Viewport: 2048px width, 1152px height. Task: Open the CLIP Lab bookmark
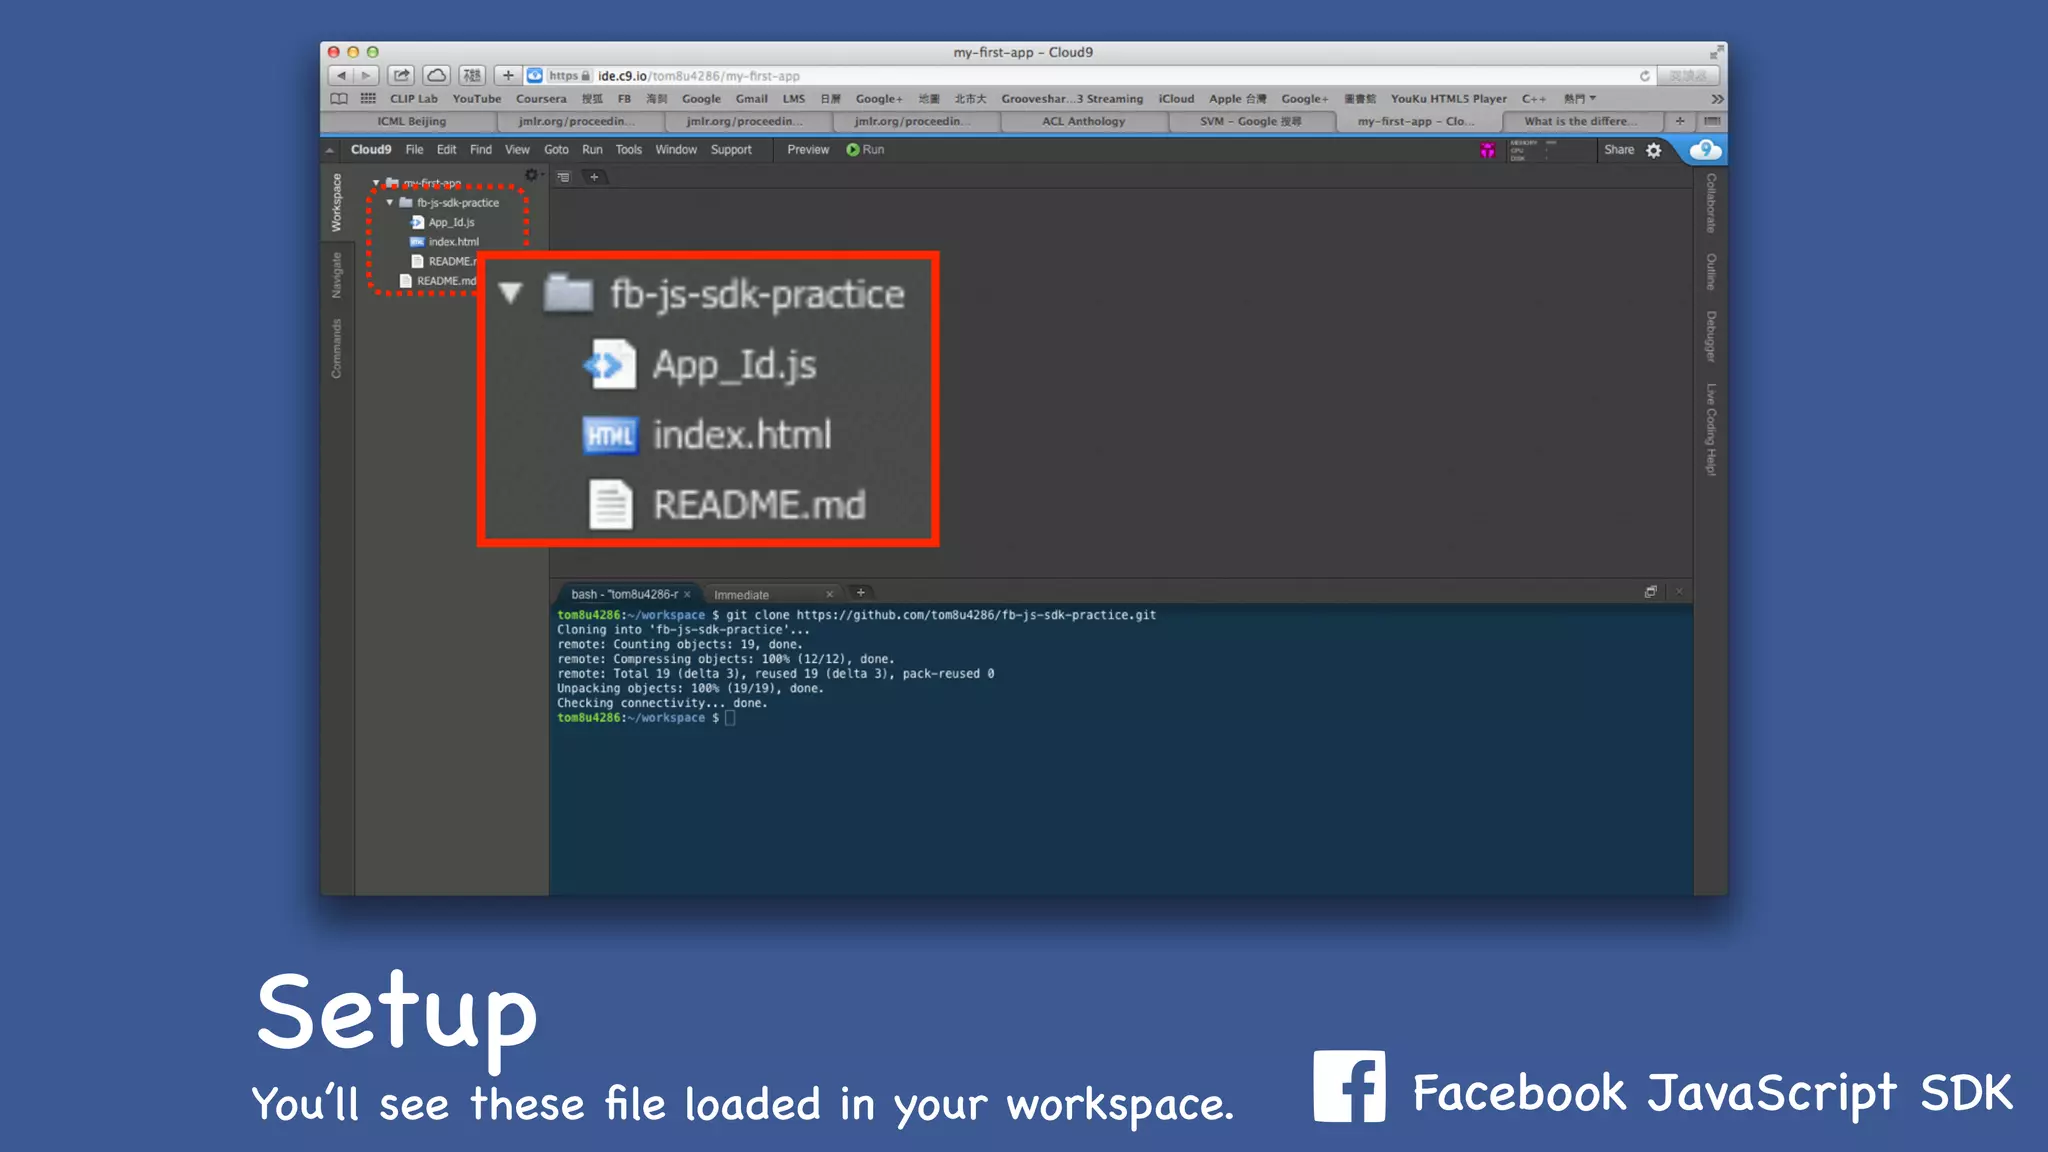point(414,99)
